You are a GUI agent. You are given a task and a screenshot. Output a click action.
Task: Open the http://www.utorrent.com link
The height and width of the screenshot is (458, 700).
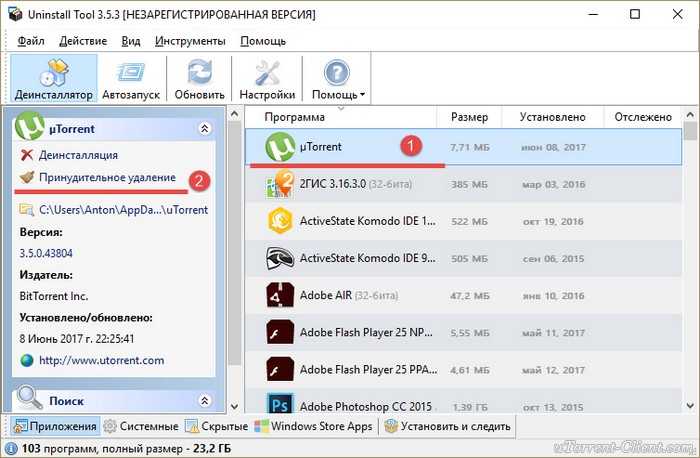tap(101, 360)
